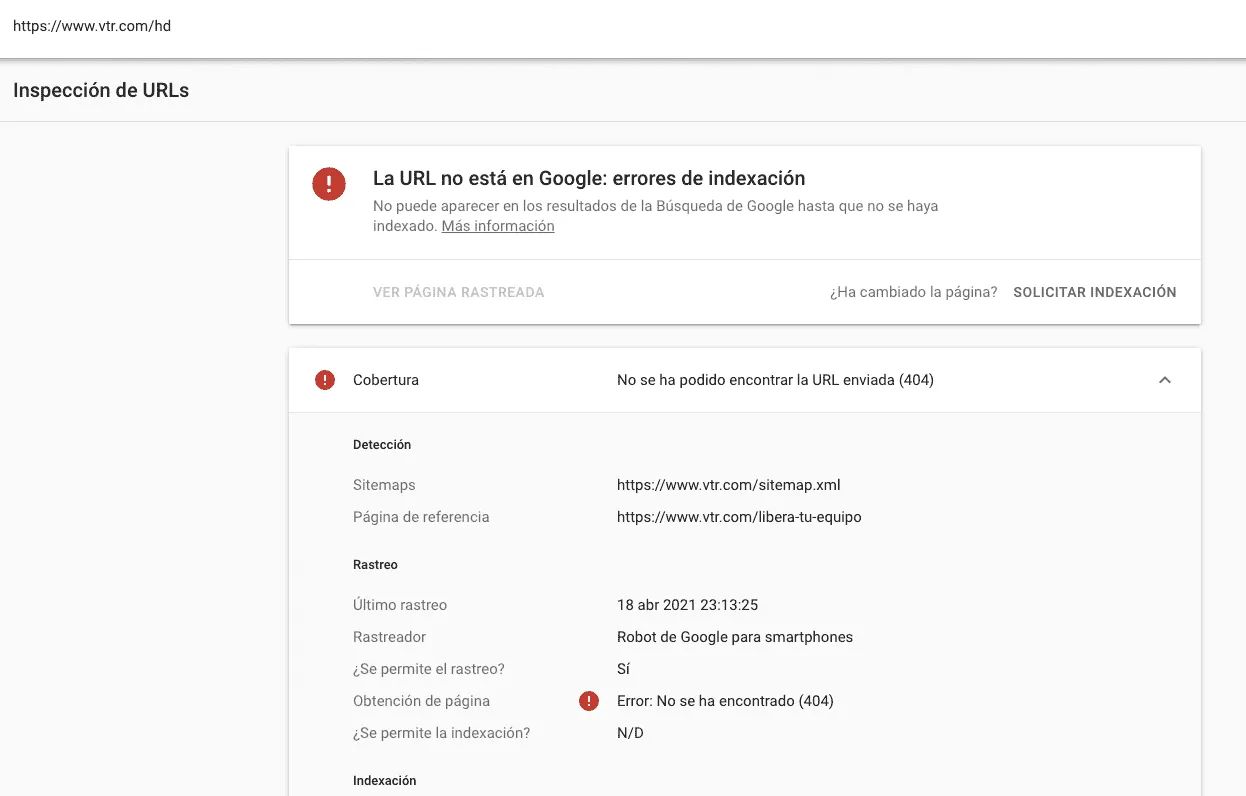Image resolution: width=1246 pixels, height=796 pixels.
Task: Click the Sitemaps label
Action: pos(384,485)
